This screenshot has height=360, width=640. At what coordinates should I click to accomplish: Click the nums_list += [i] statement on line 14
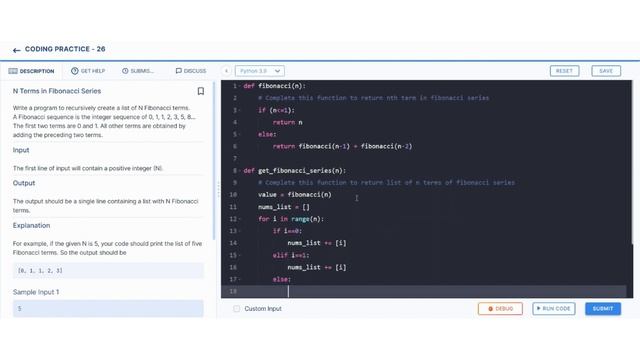click(x=317, y=243)
